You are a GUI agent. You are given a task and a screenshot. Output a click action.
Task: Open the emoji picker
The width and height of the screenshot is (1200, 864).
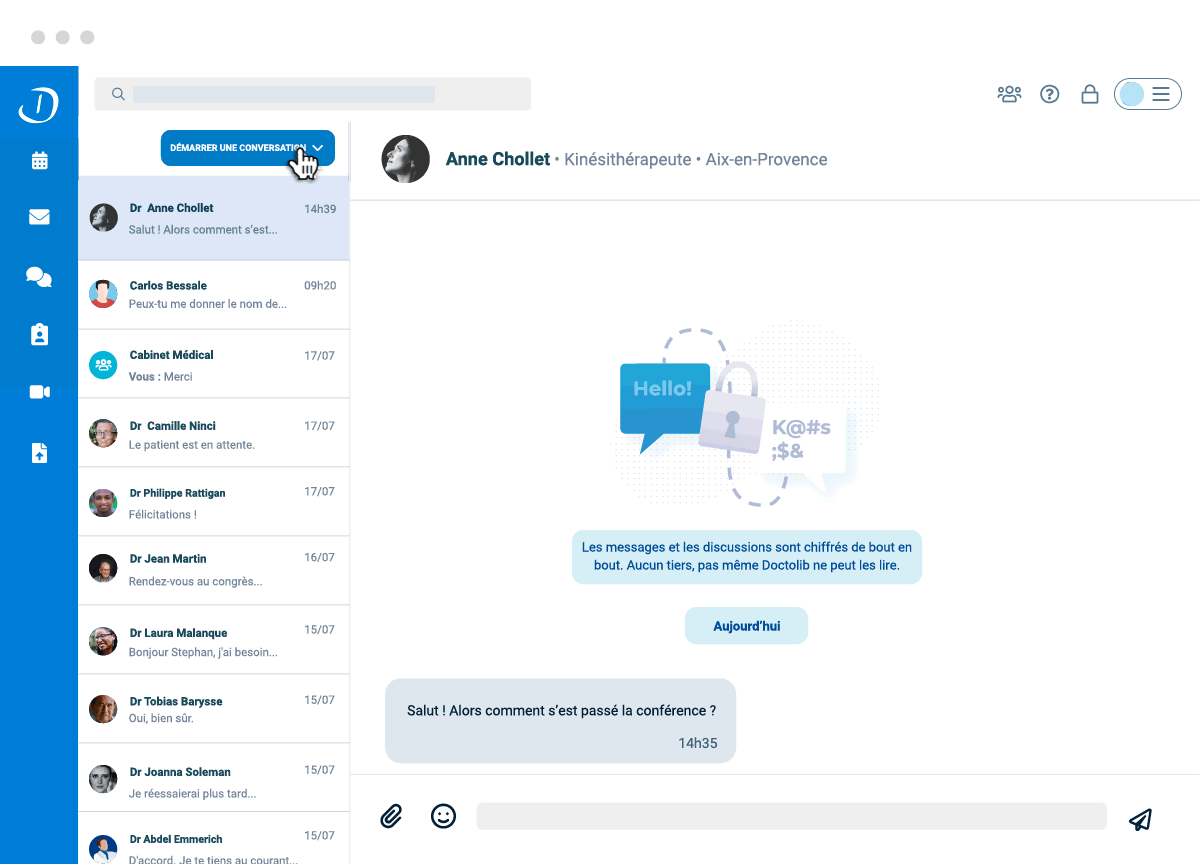click(x=443, y=816)
